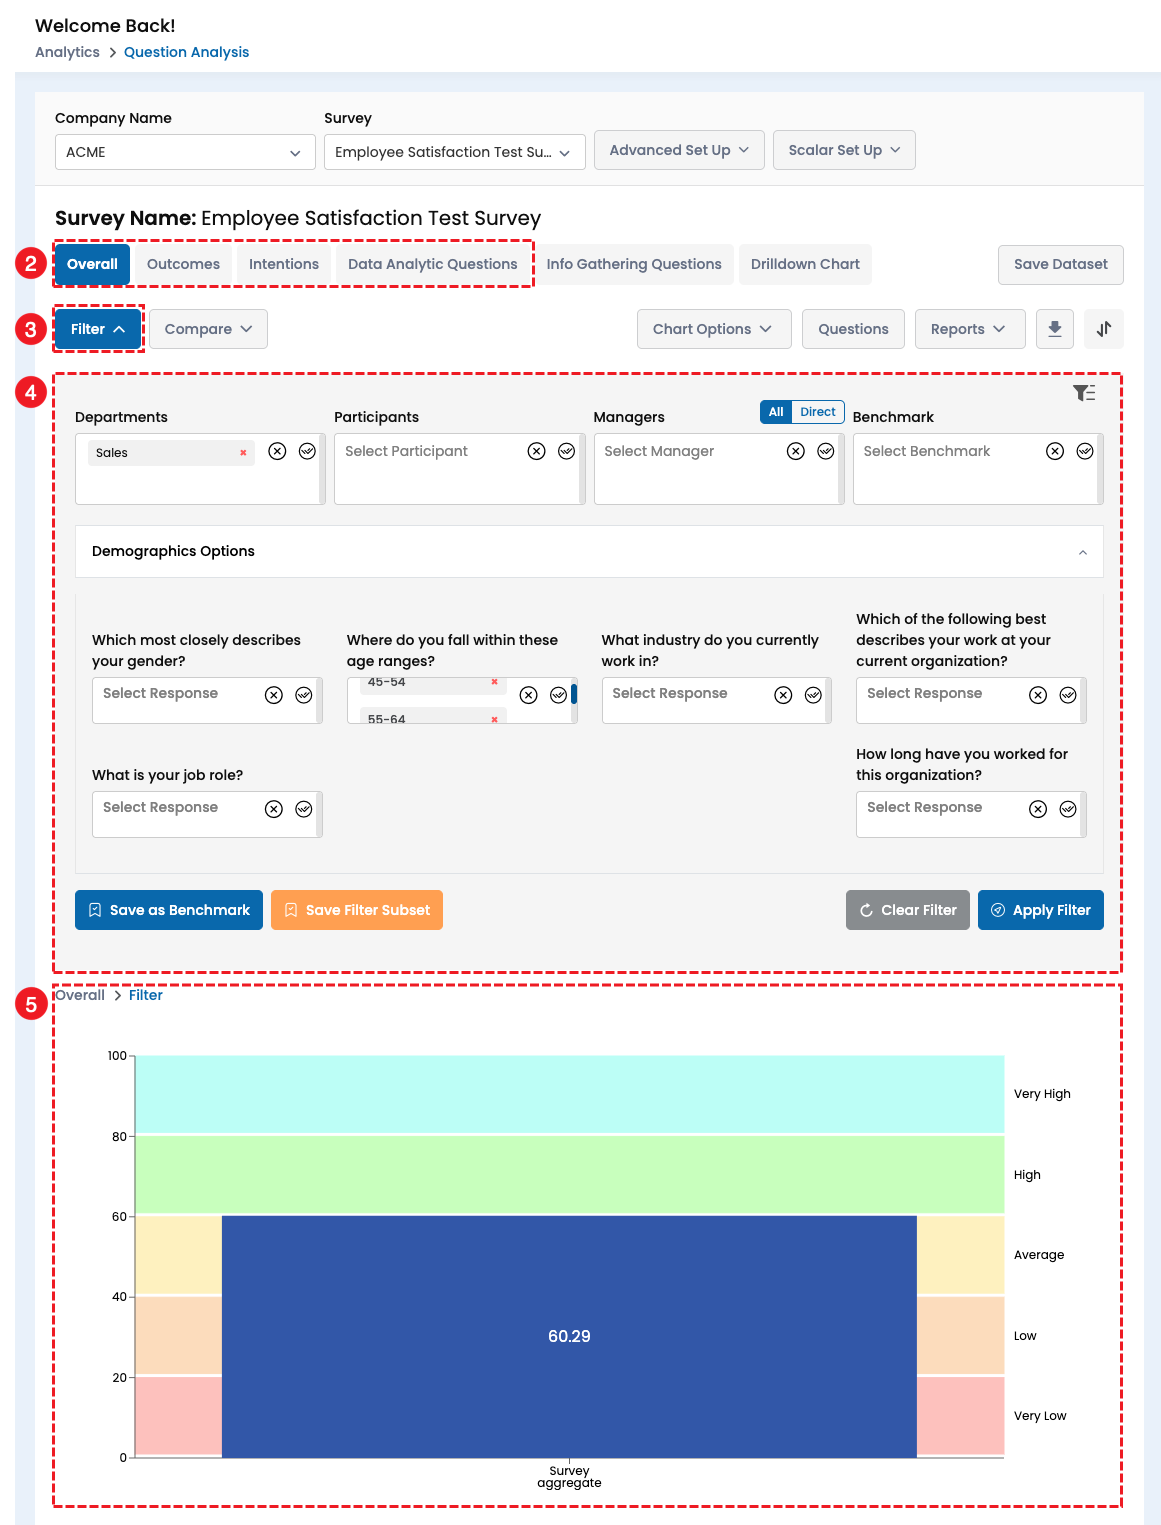This screenshot has width=1161, height=1525.
Task: Click the Save Dataset button
Action: pyautogui.click(x=1061, y=264)
